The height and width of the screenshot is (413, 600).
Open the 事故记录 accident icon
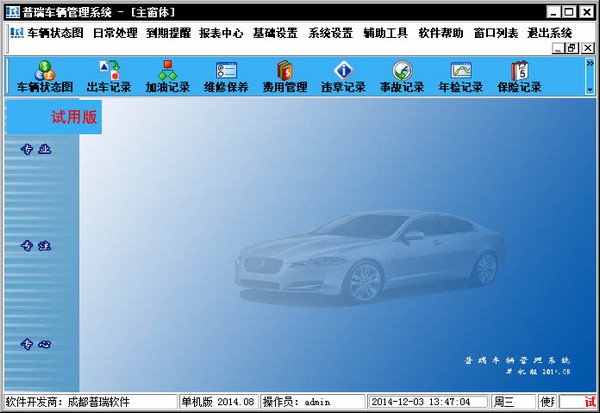[x=402, y=77]
